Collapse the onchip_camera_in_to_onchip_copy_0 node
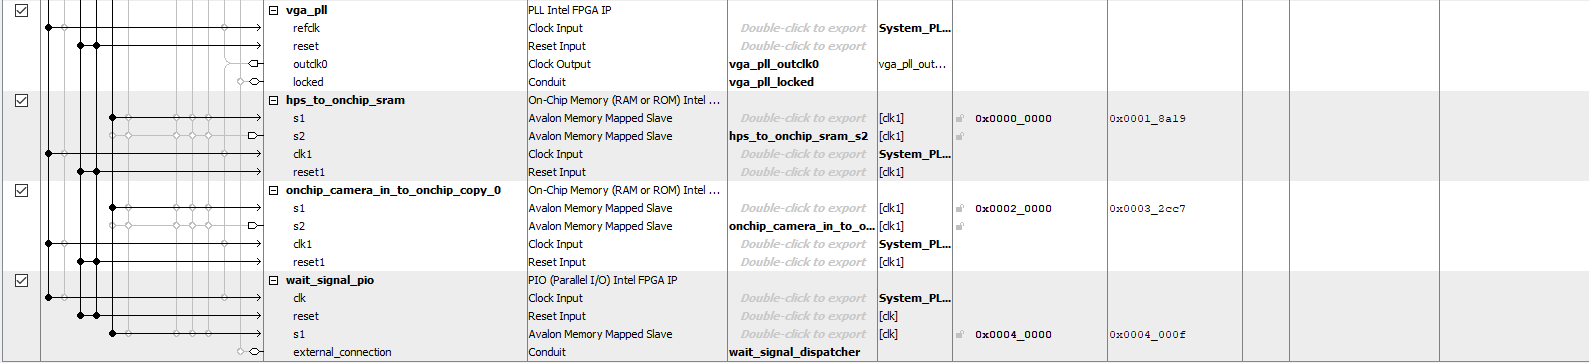The width and height of the screenshot is (1589, 363). tap(274, 190)
